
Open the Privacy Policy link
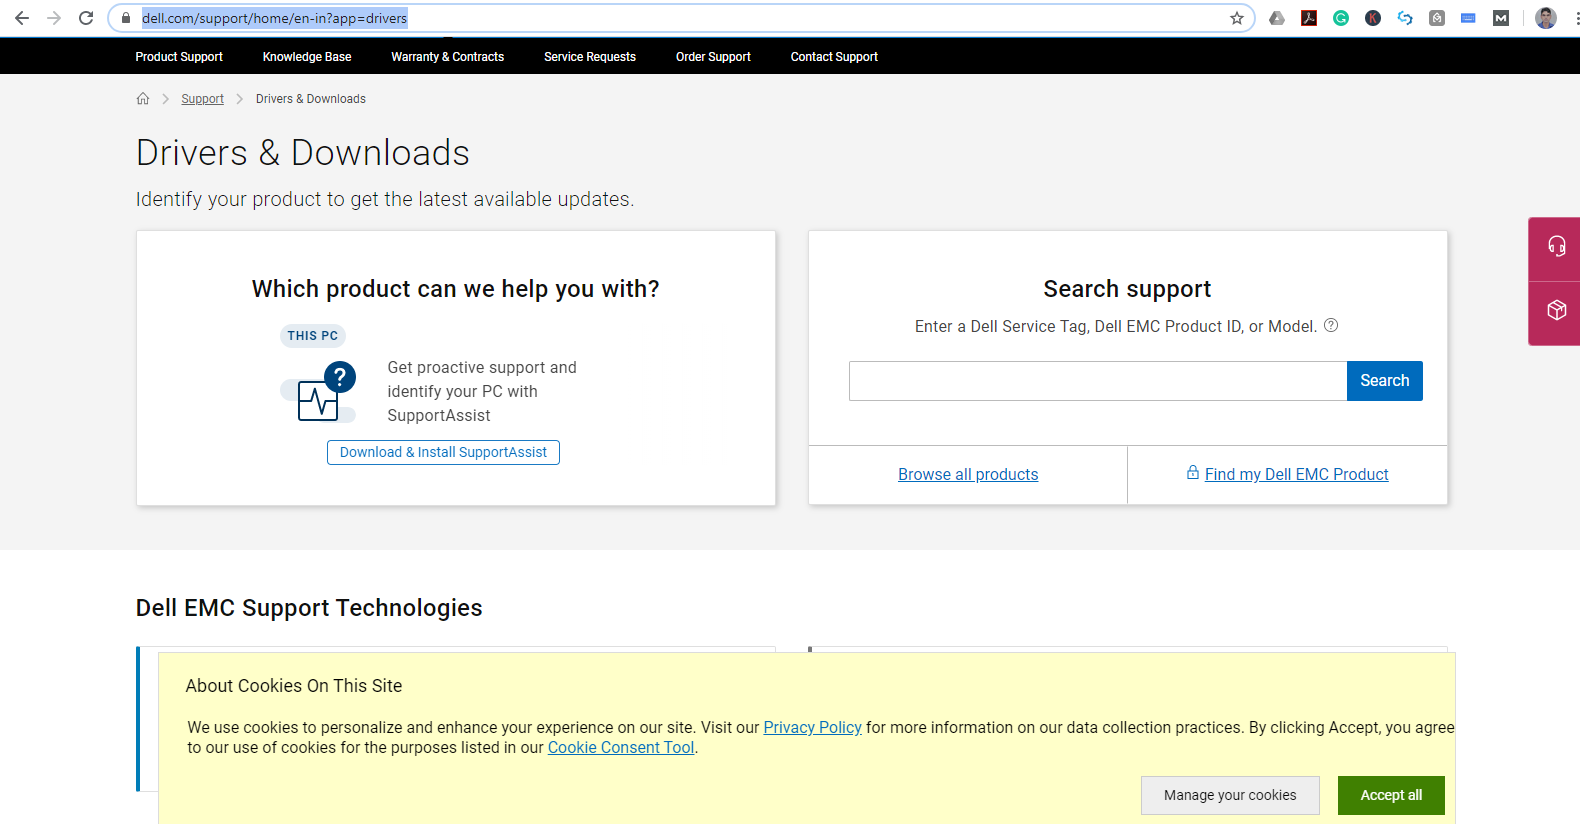pos(812,727)
